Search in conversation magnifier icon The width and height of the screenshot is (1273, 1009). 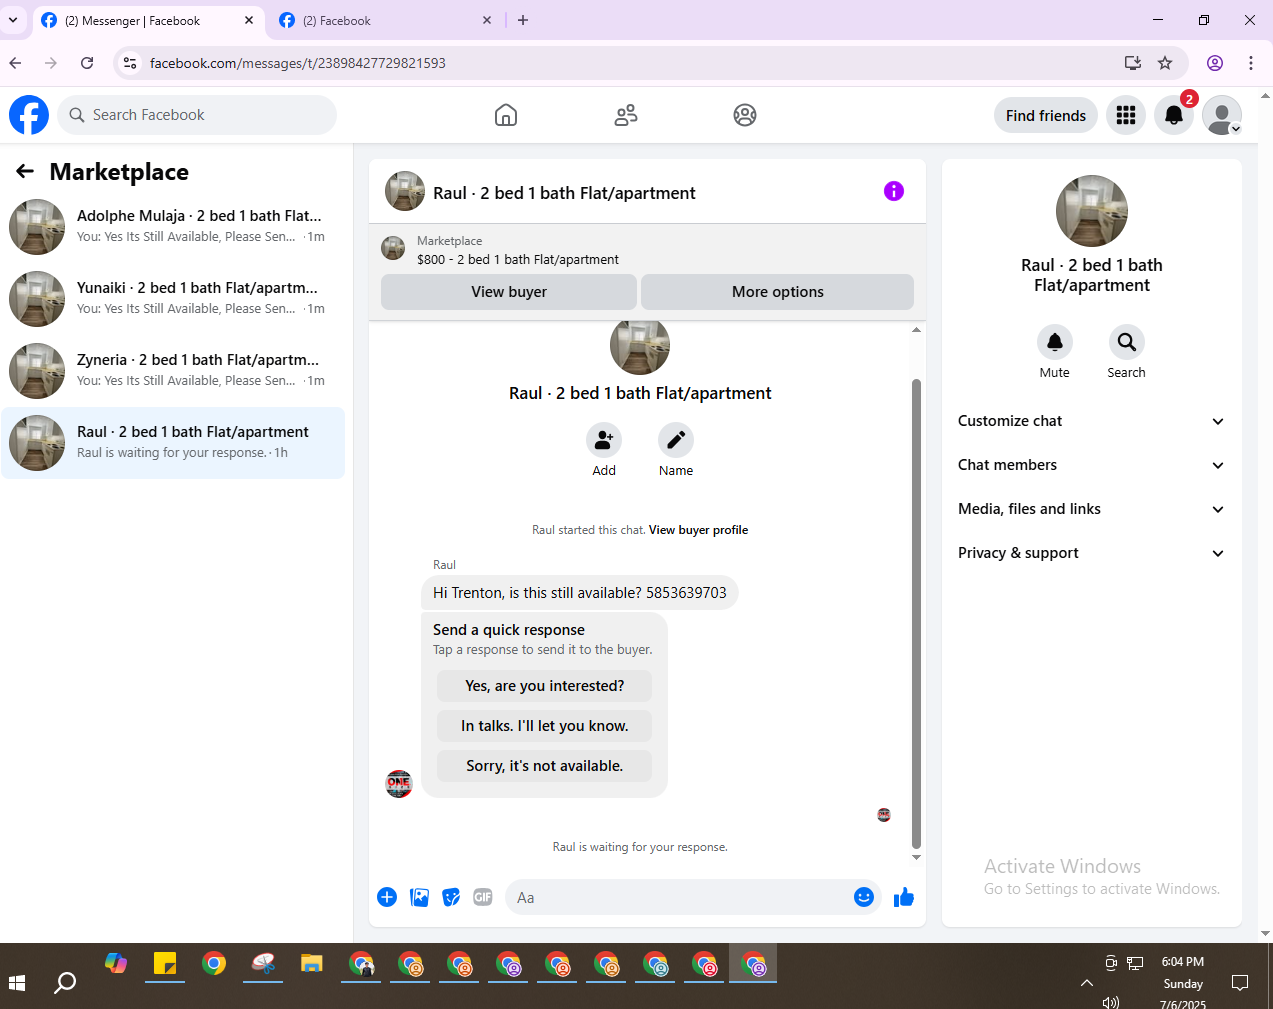pos(1127,342)
